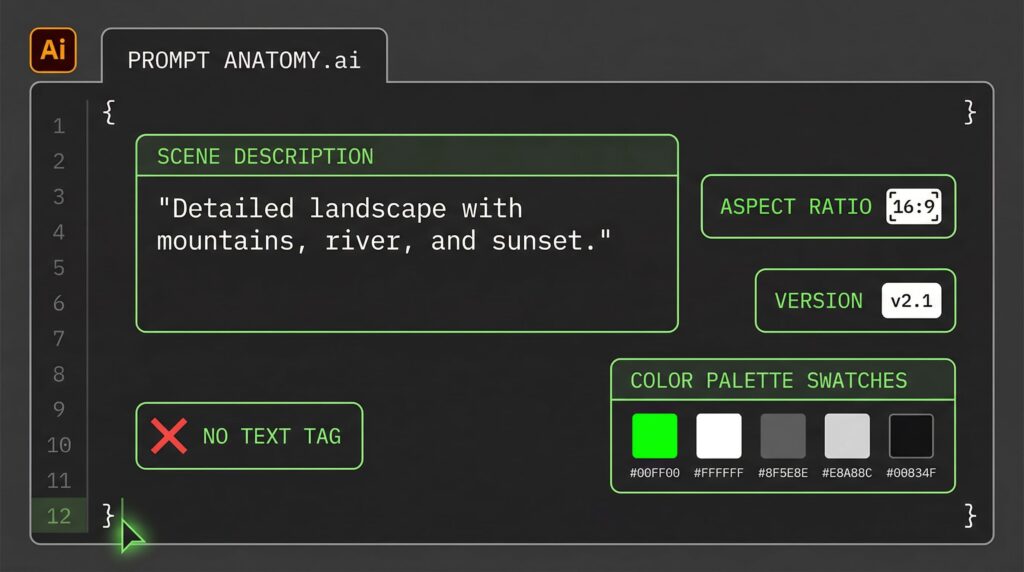The width and height of the screenshot is (1024, 572).
Task: Click the SCENE DESCRIPTION header
Action: point(406,156)
